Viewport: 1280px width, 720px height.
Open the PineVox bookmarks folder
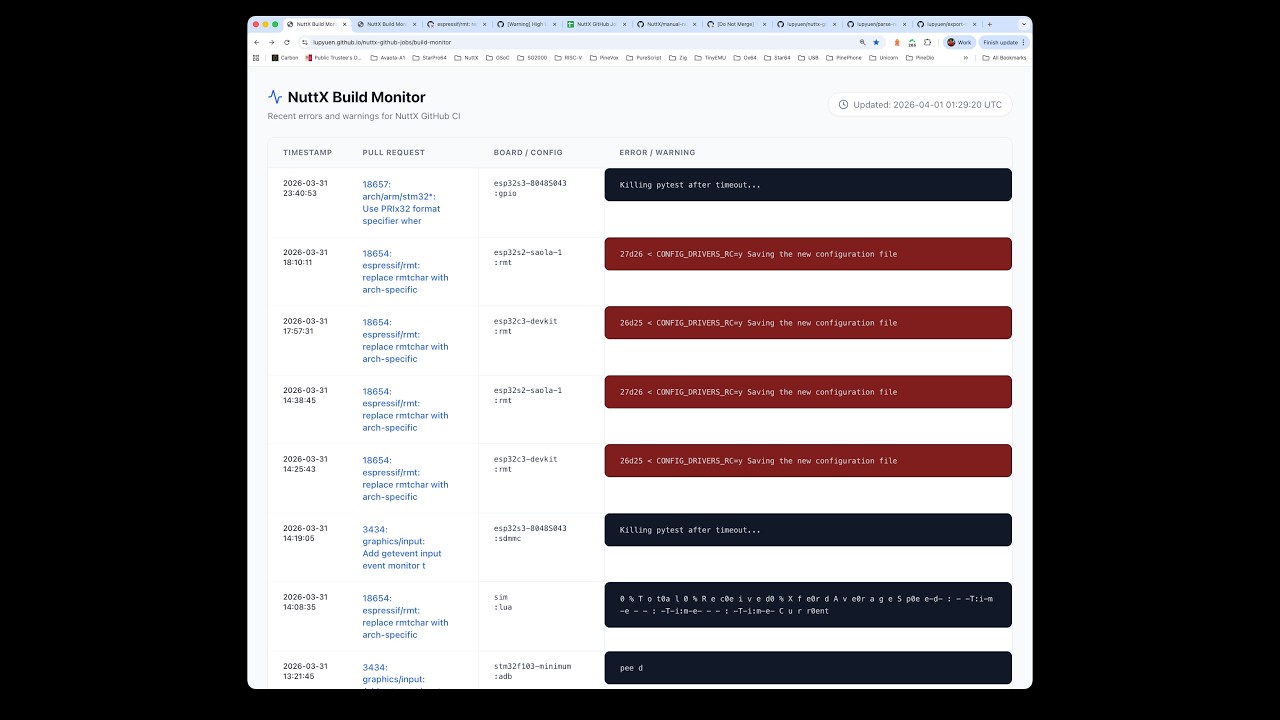(604, 58)
